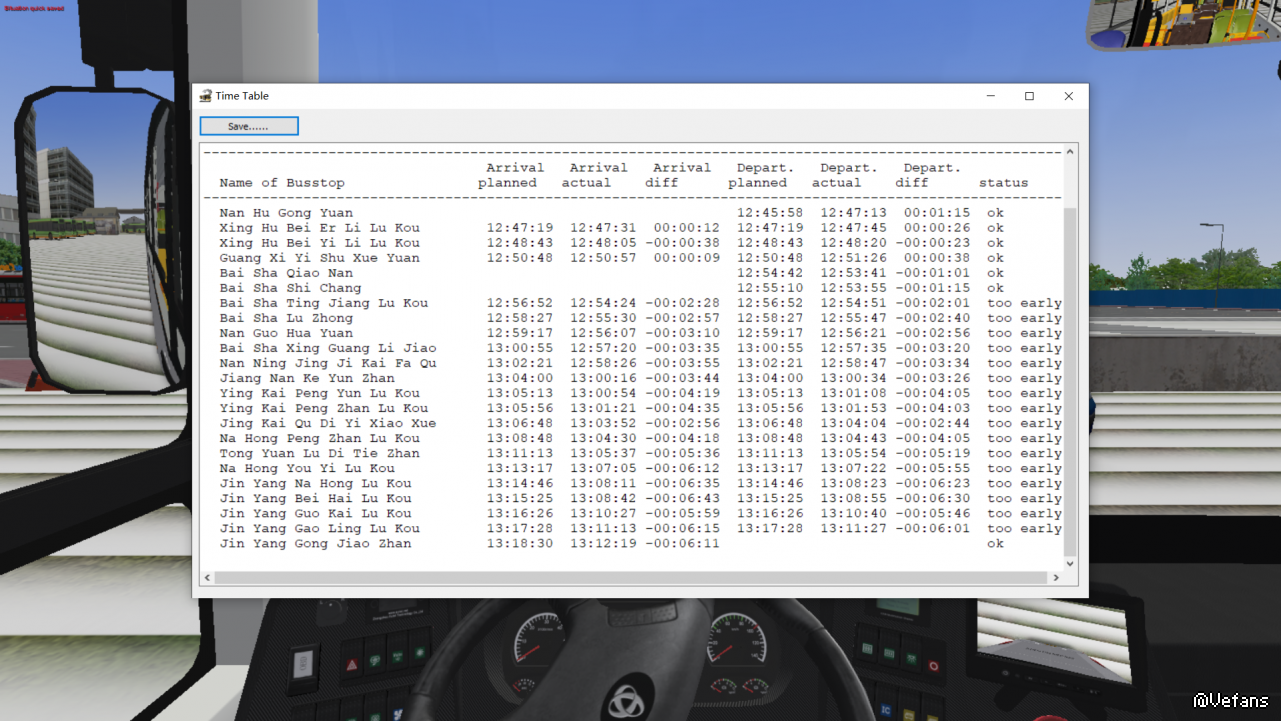Click the Nan Hu Gong Yuan stop row
The image size is (1281, 721).
pos(286,213)
